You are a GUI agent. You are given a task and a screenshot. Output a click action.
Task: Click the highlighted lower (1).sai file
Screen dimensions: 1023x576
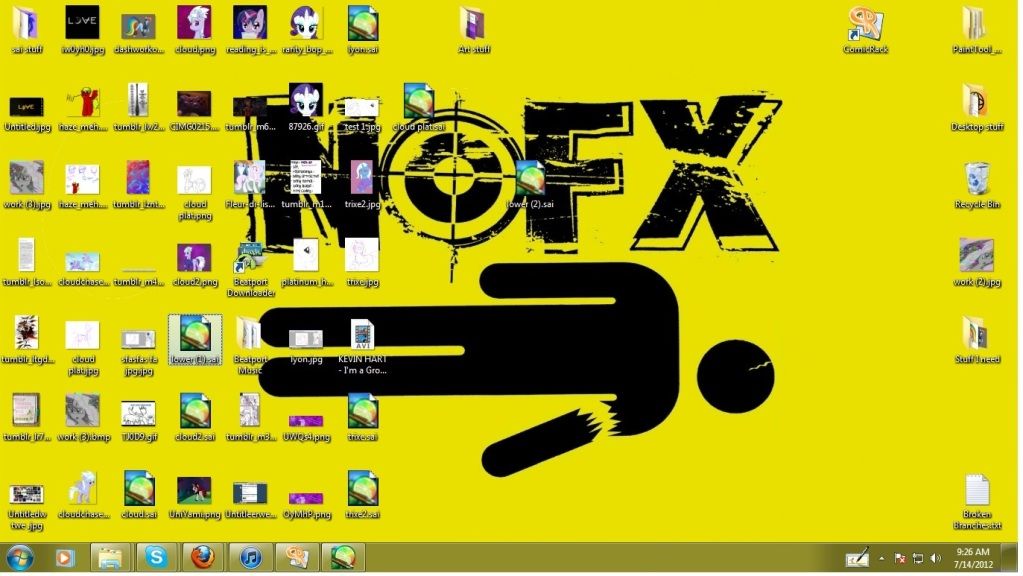click(195, 340)
